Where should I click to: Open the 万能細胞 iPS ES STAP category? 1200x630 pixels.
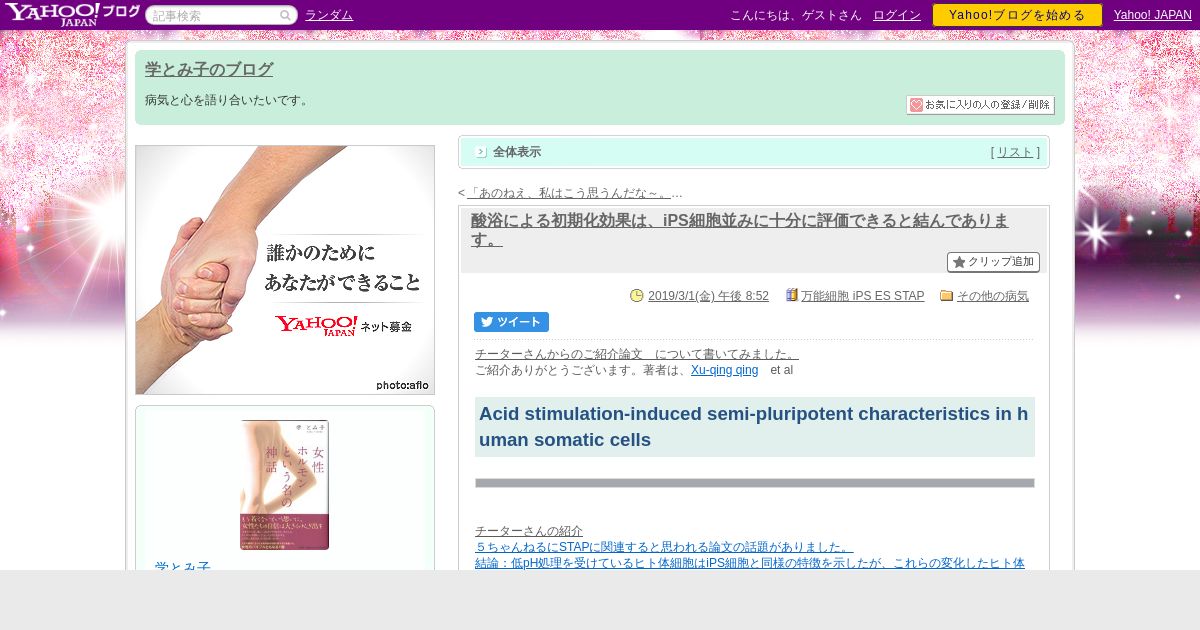pos(862,296)
